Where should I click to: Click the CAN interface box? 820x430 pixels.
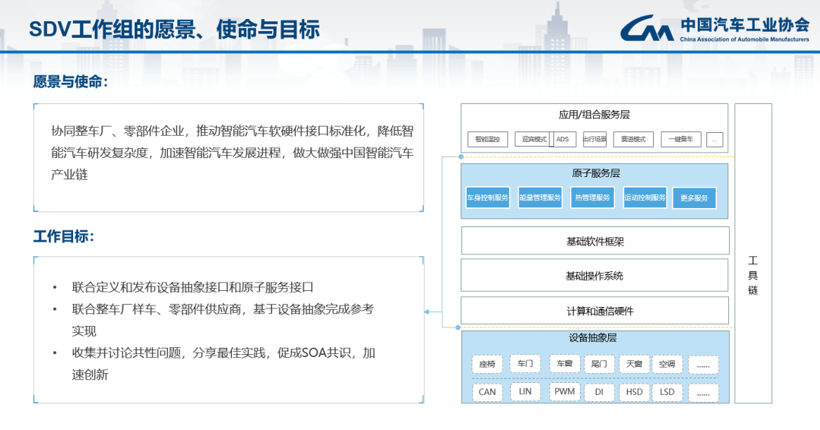487,392
